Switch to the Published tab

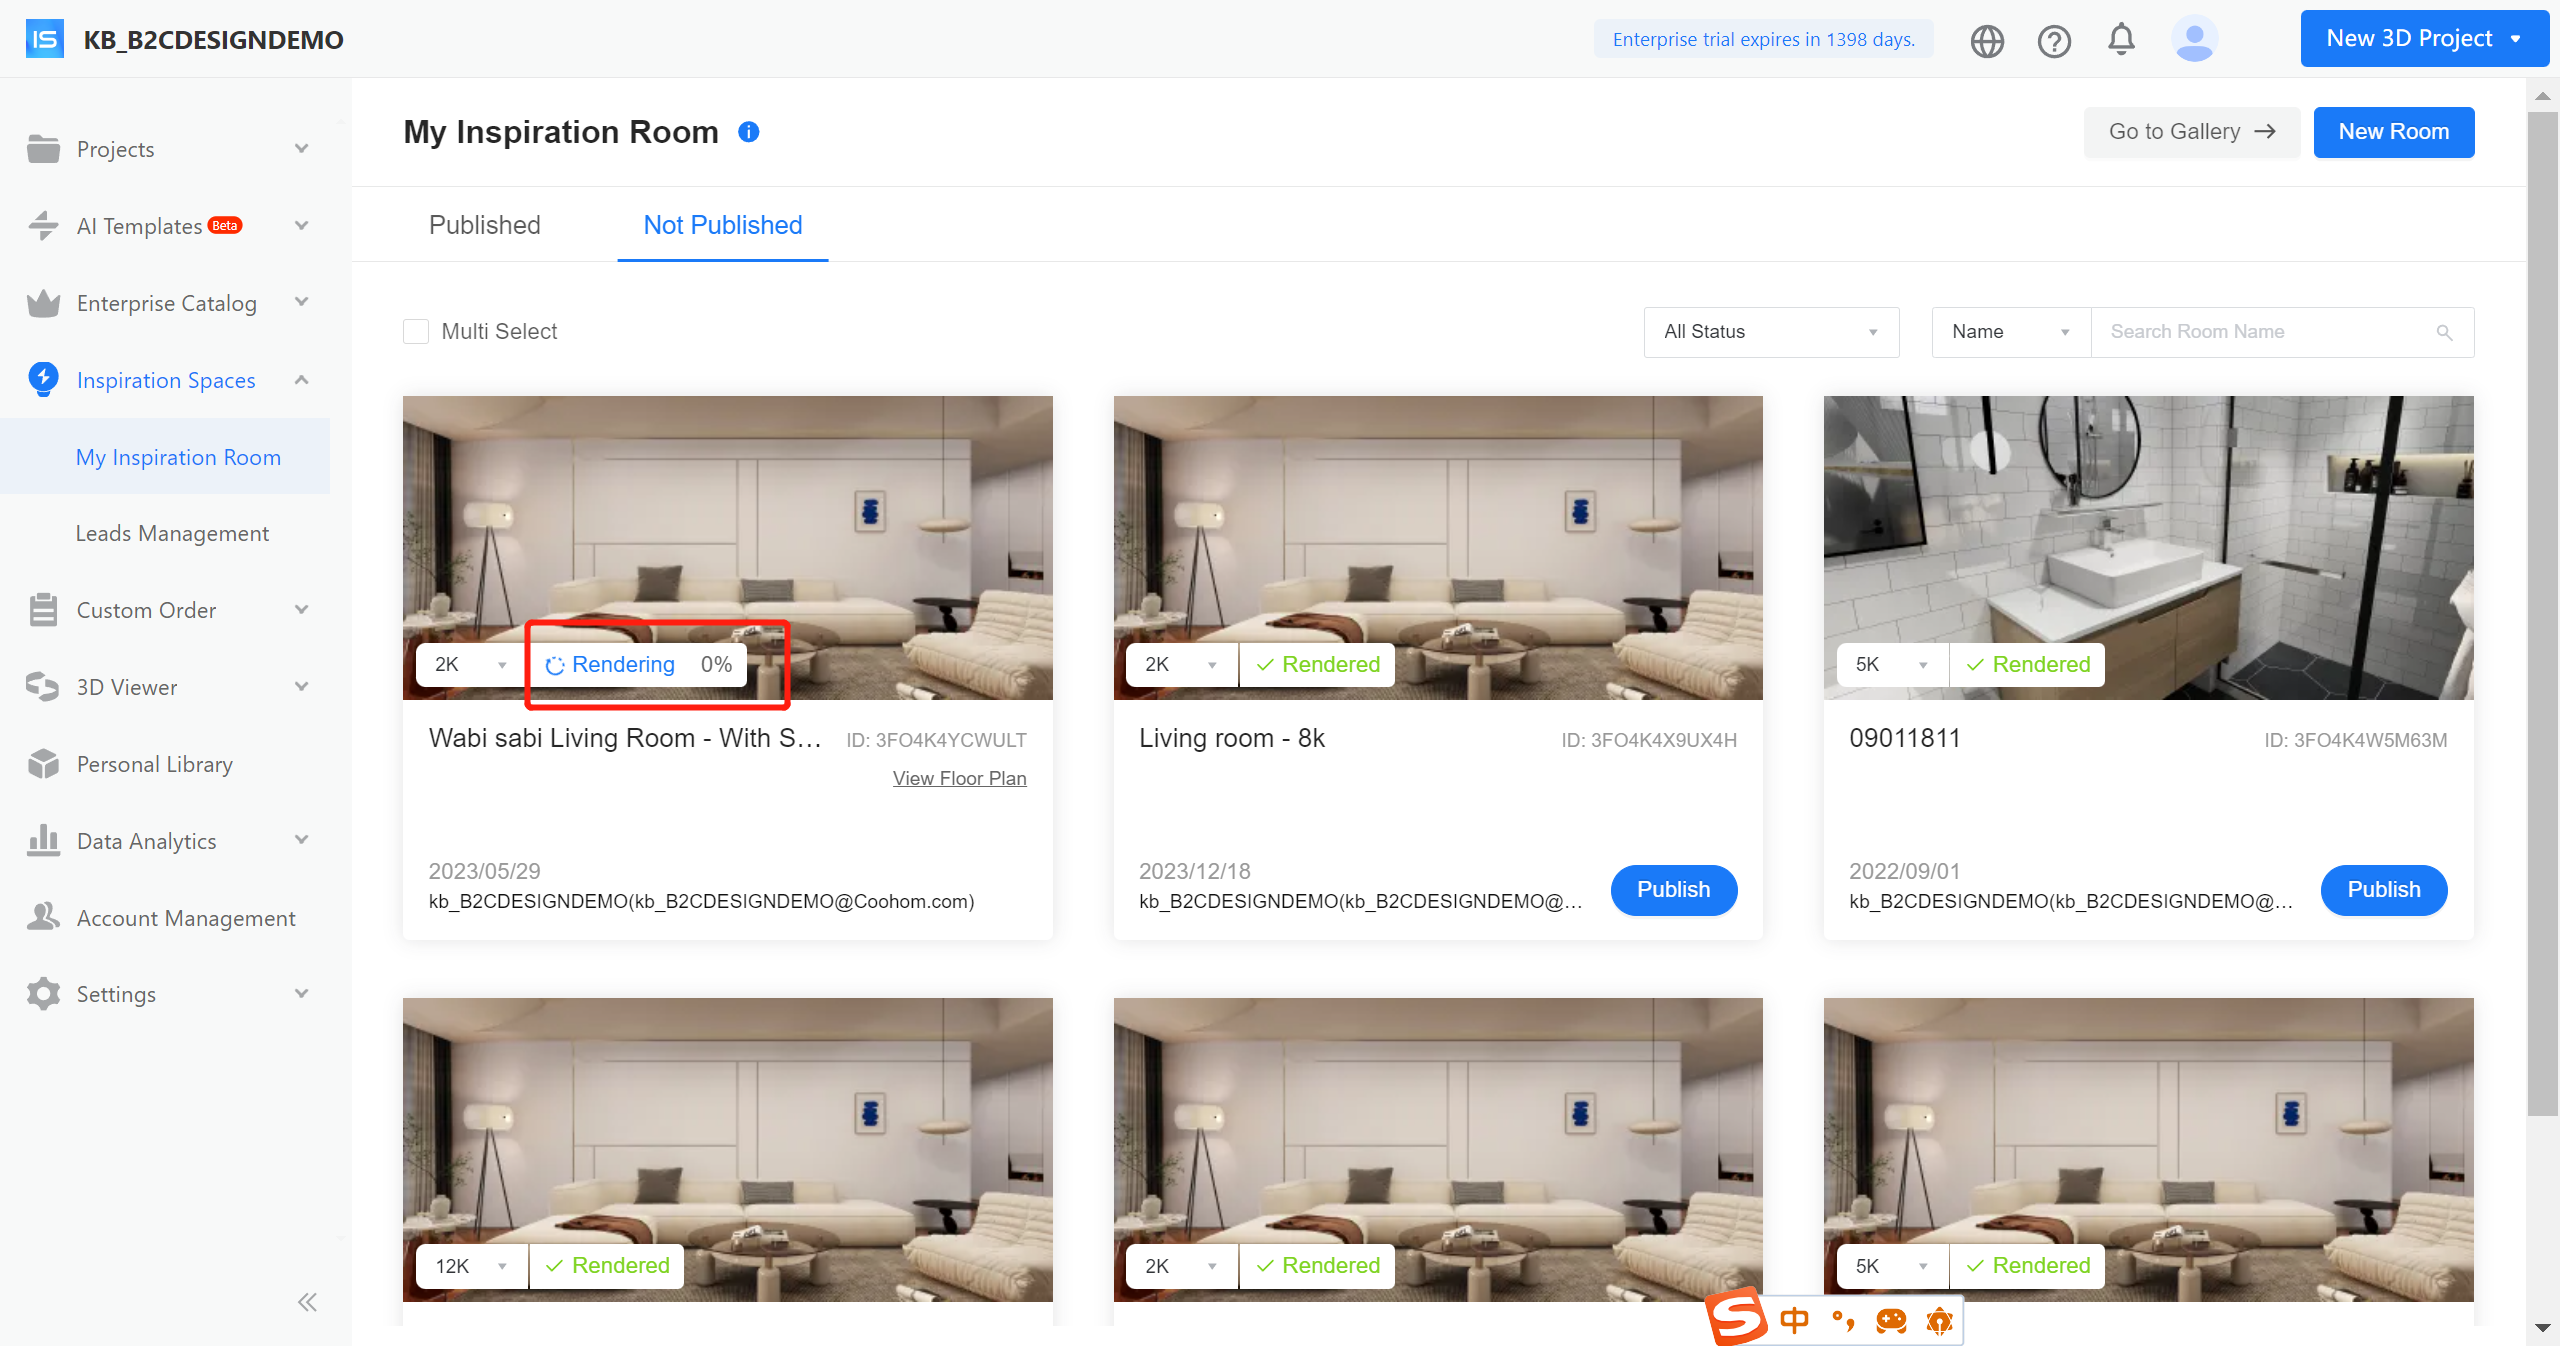pos(485,225)
